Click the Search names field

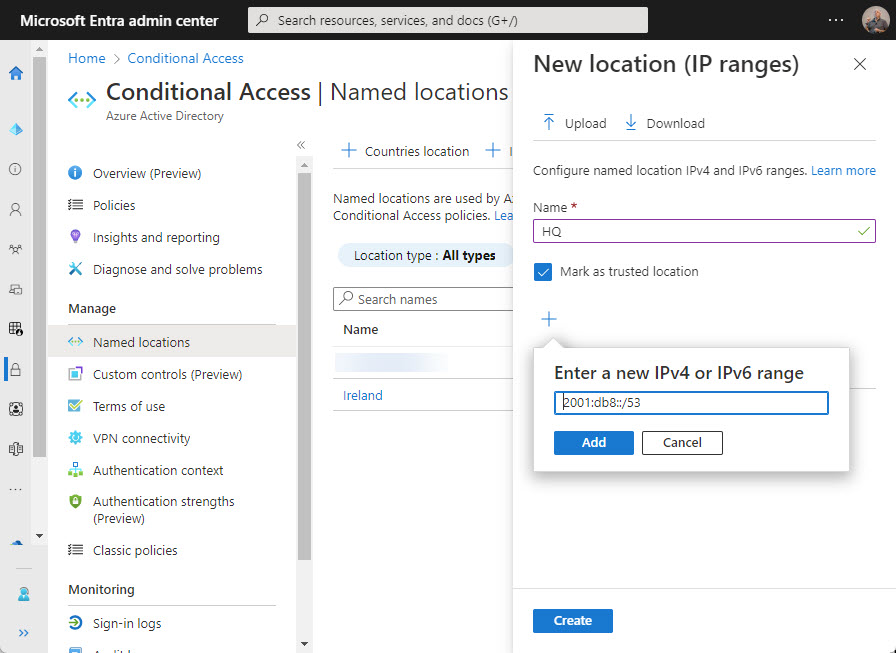pyautogui.click(x=423, y=299)
